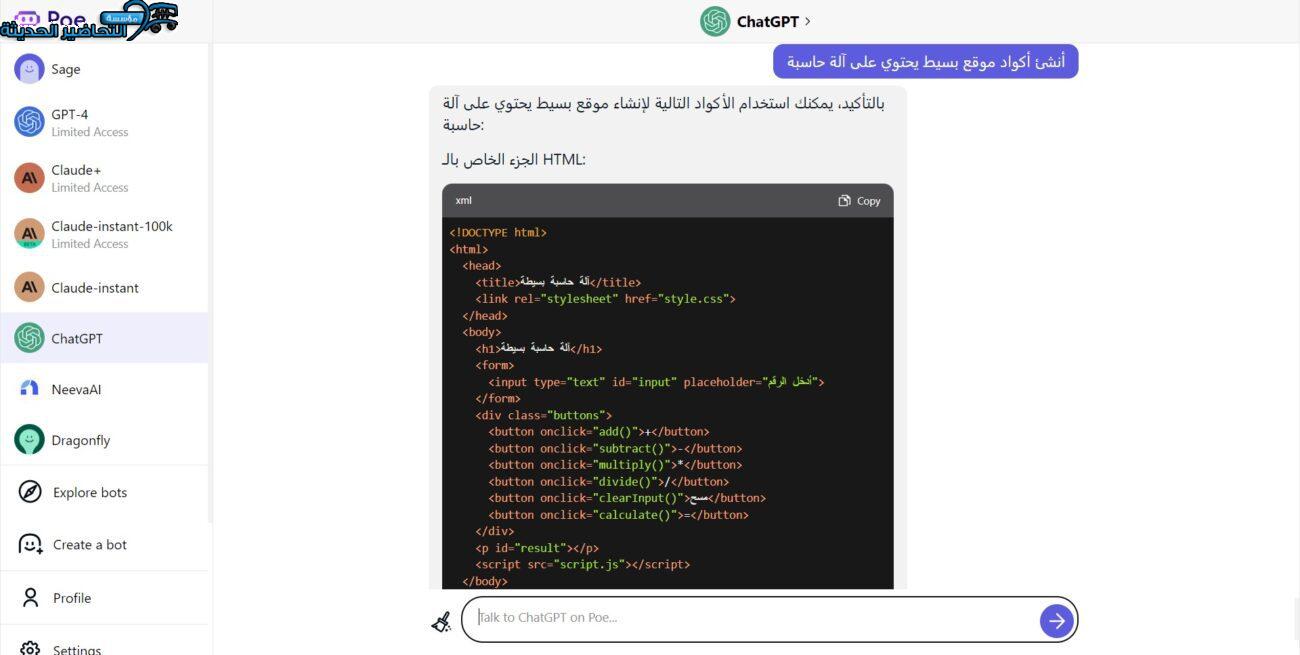
Task: Select the GPT-4 bot icon
Action: [29, 122]
